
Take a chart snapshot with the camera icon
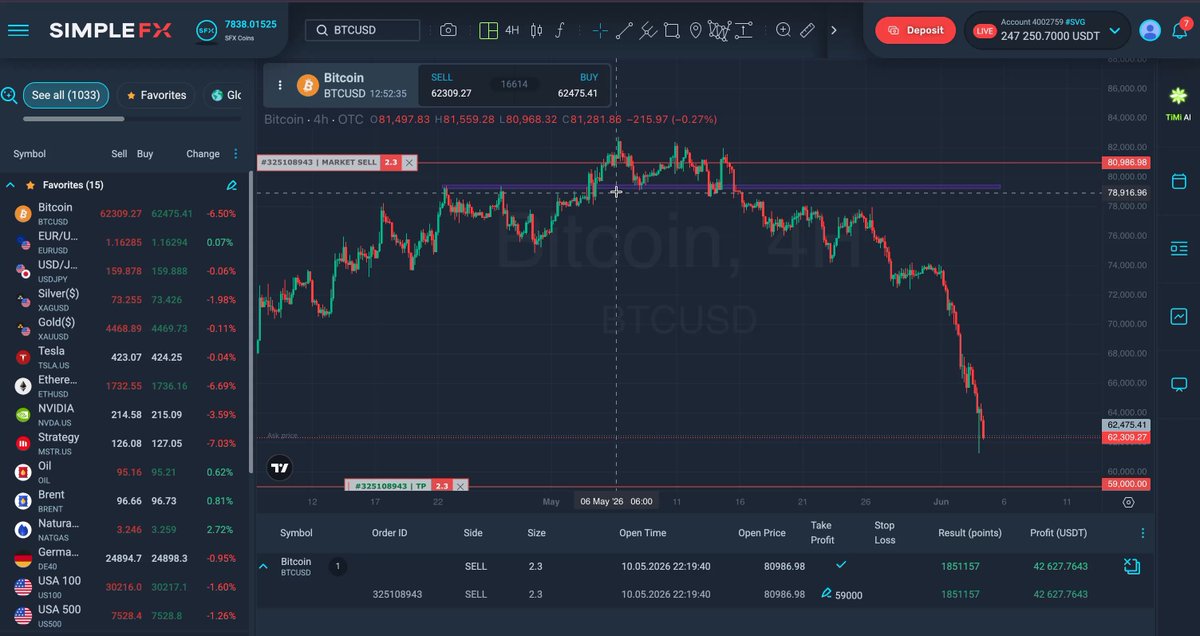448,30
